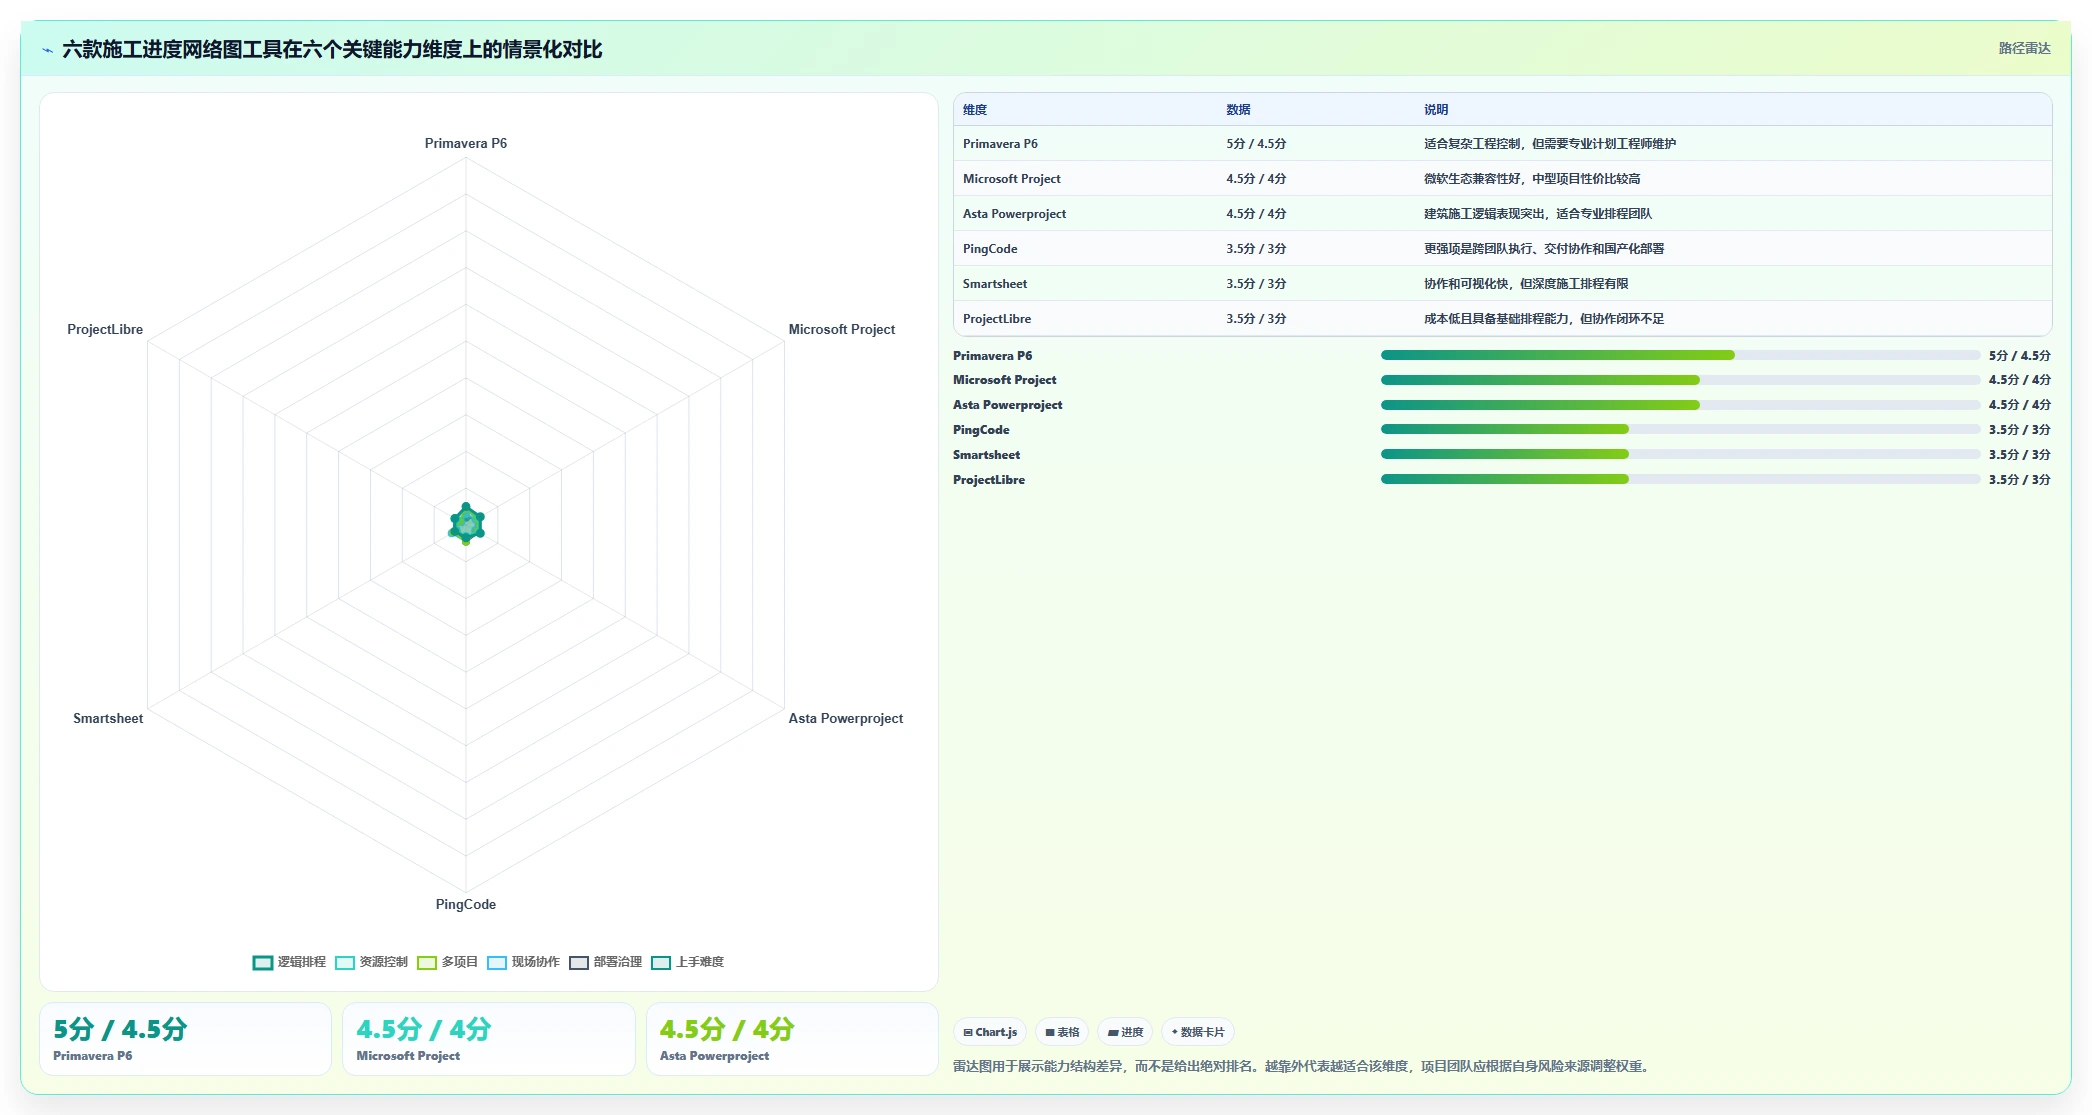
Task: Open the Asta Powerproject summary card
Action: click(791, 1039)
